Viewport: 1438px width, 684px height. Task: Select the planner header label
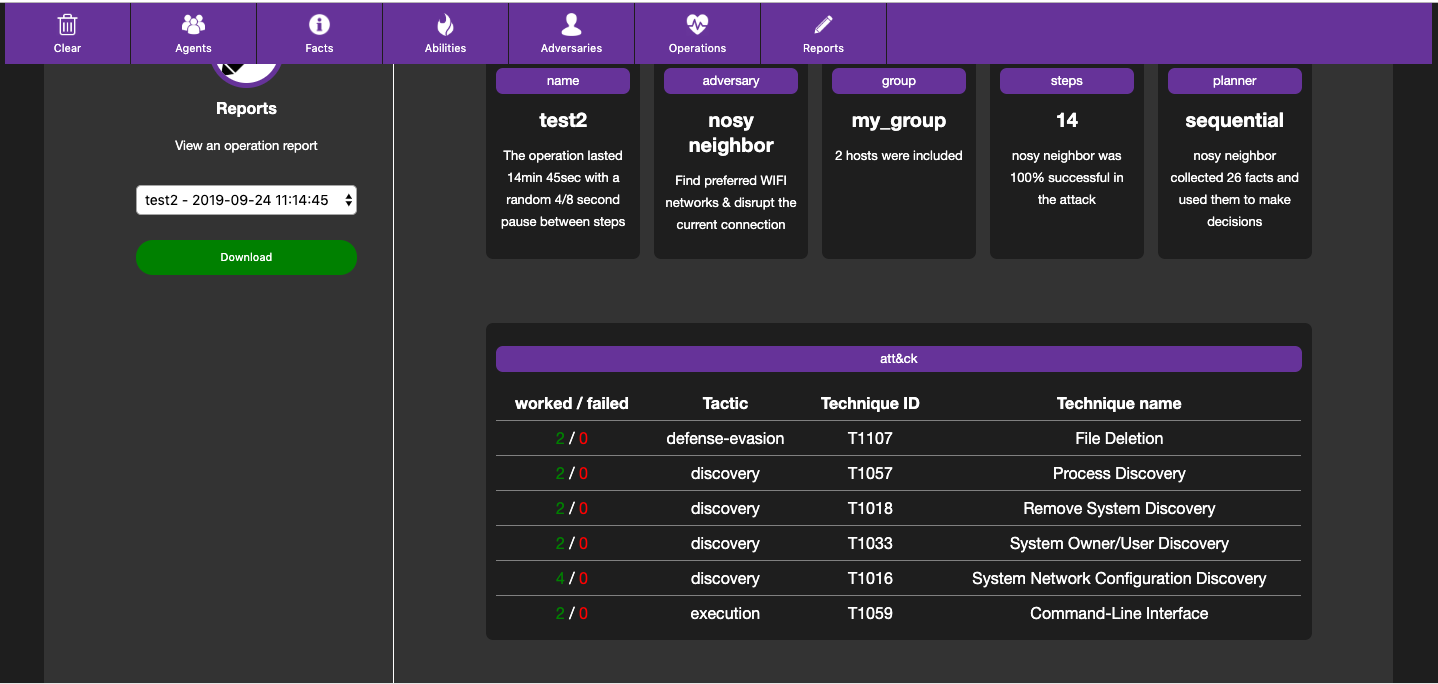1235,81
